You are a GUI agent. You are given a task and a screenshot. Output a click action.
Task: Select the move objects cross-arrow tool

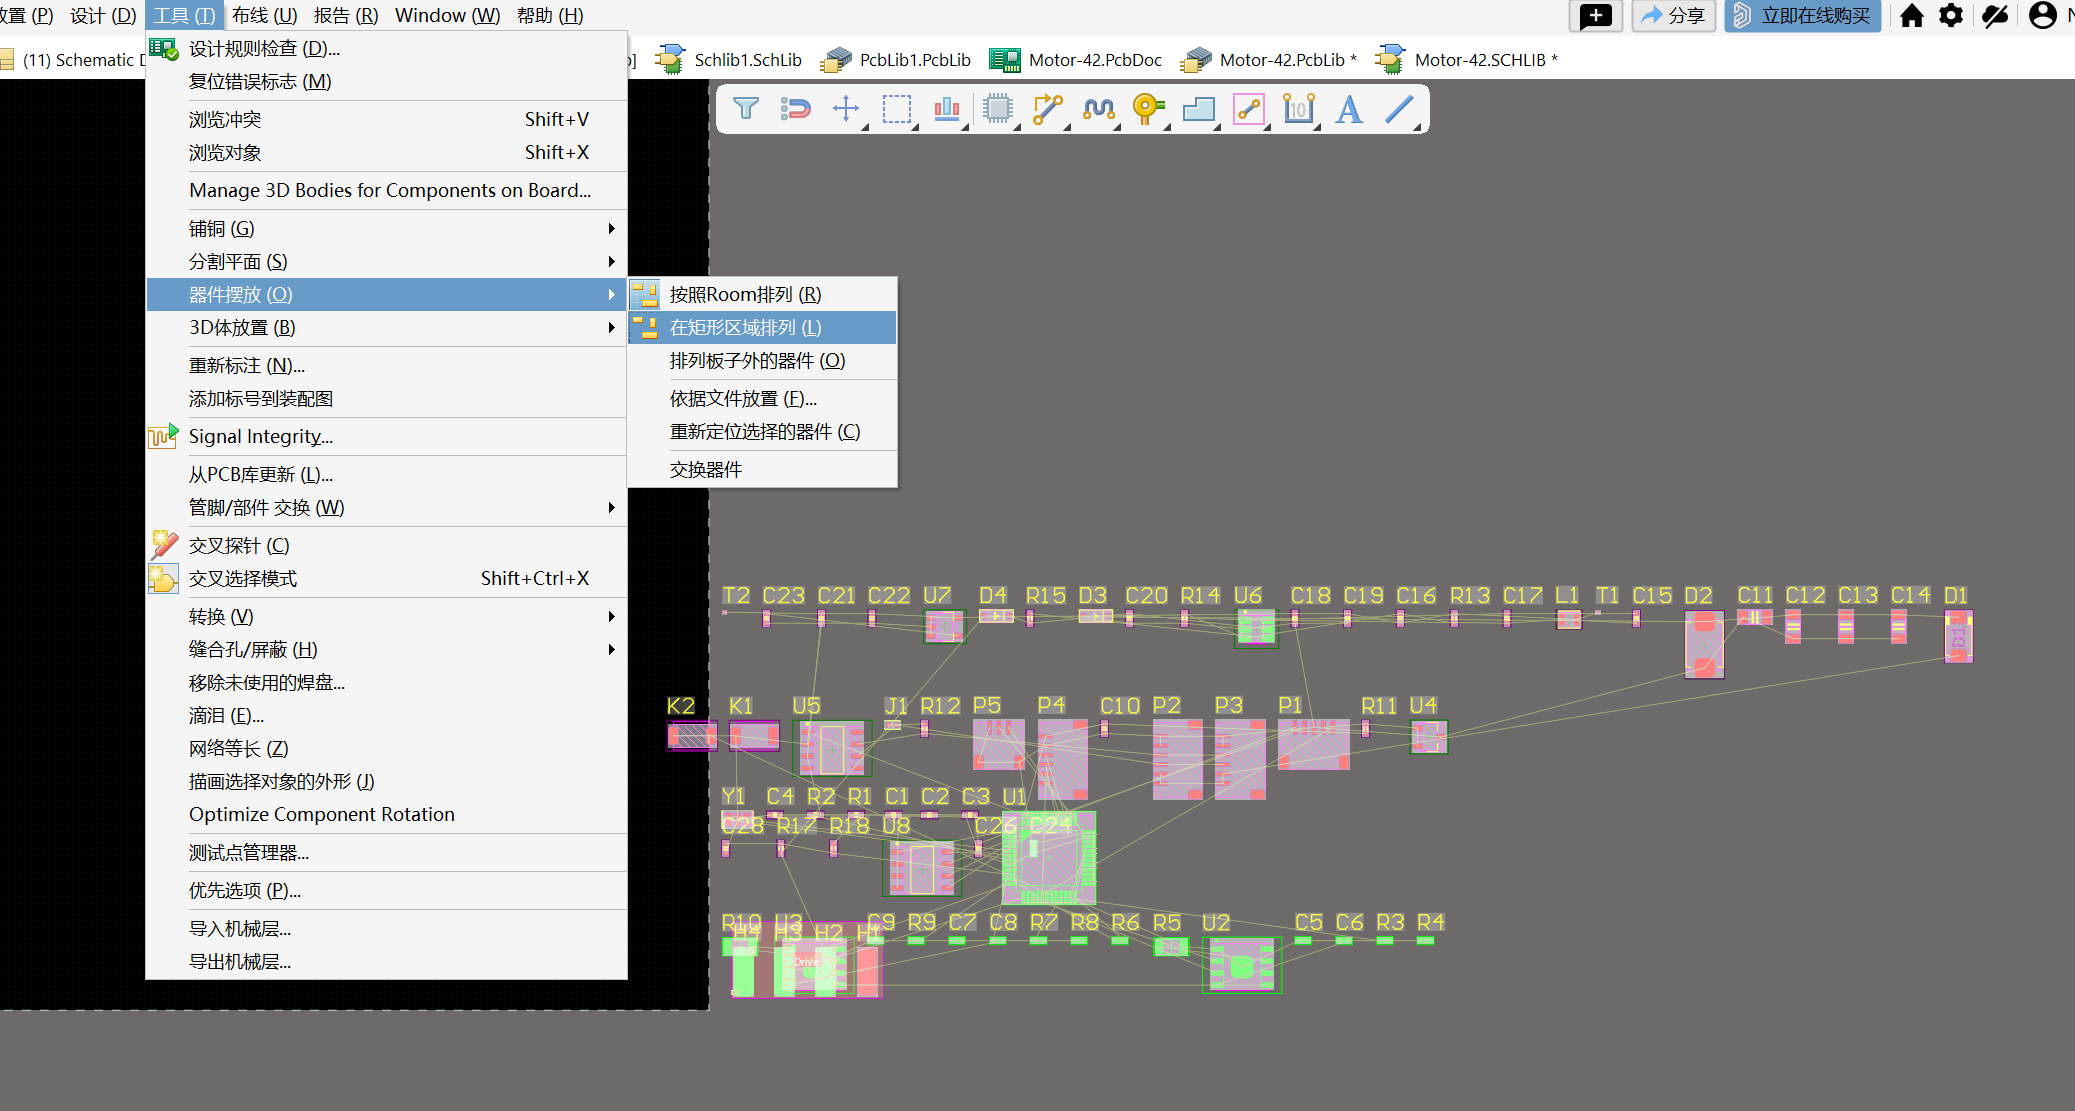(x=846, y=108)
